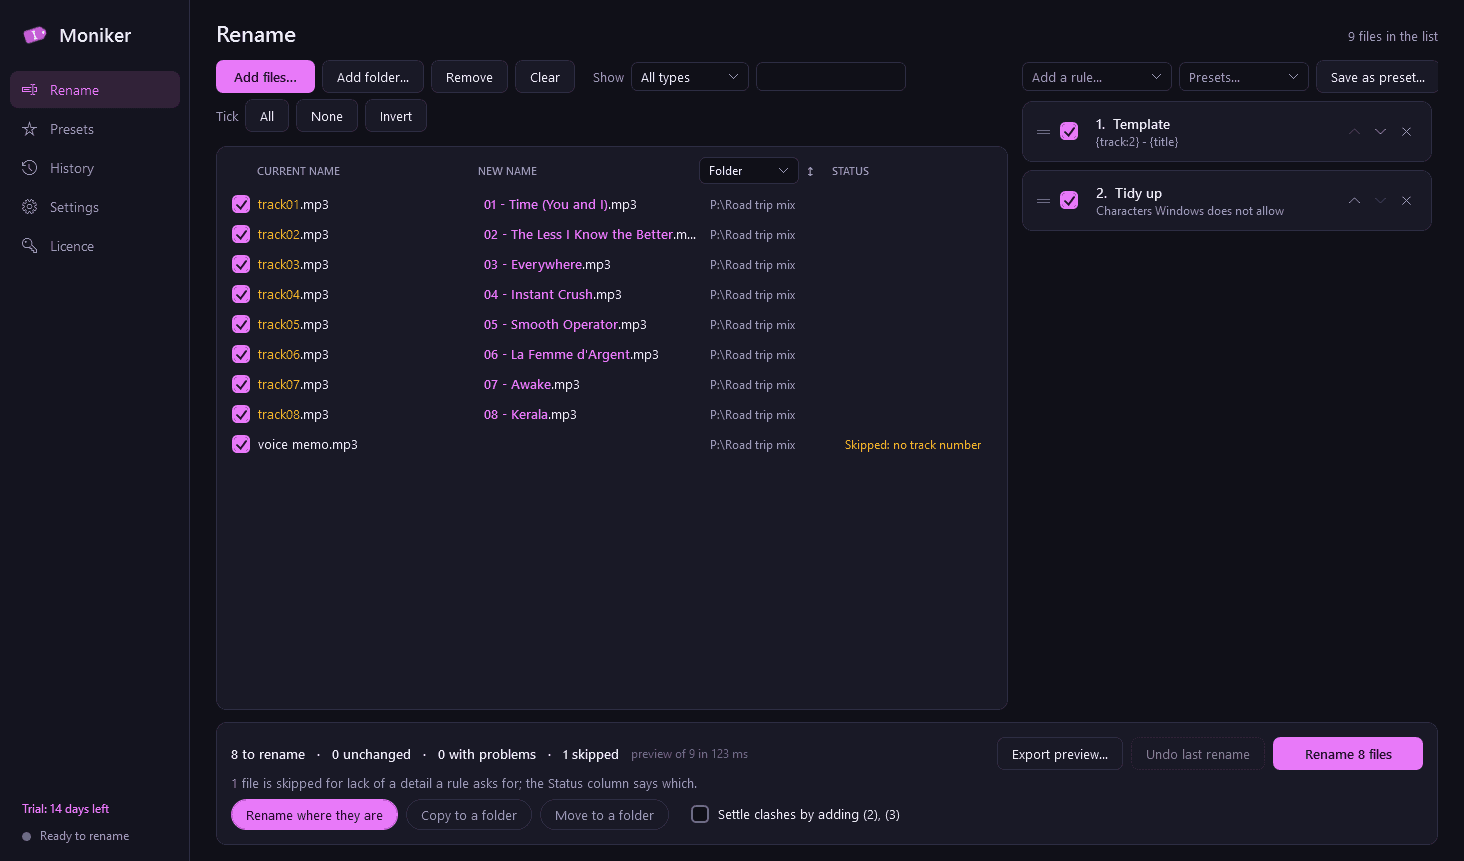
Task: Open the Add a rule dropdown
Action: [1097, 77]
